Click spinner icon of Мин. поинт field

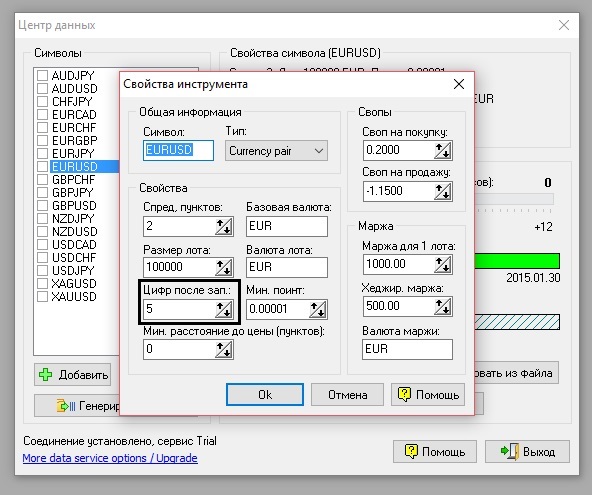point(318,309)
